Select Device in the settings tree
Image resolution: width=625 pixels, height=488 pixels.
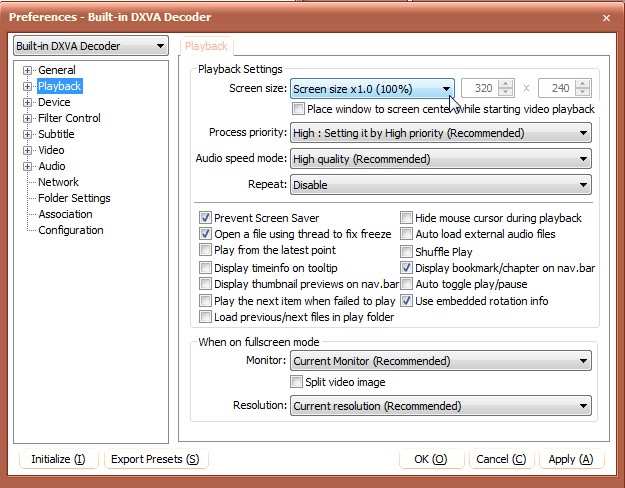click(54, 102)
